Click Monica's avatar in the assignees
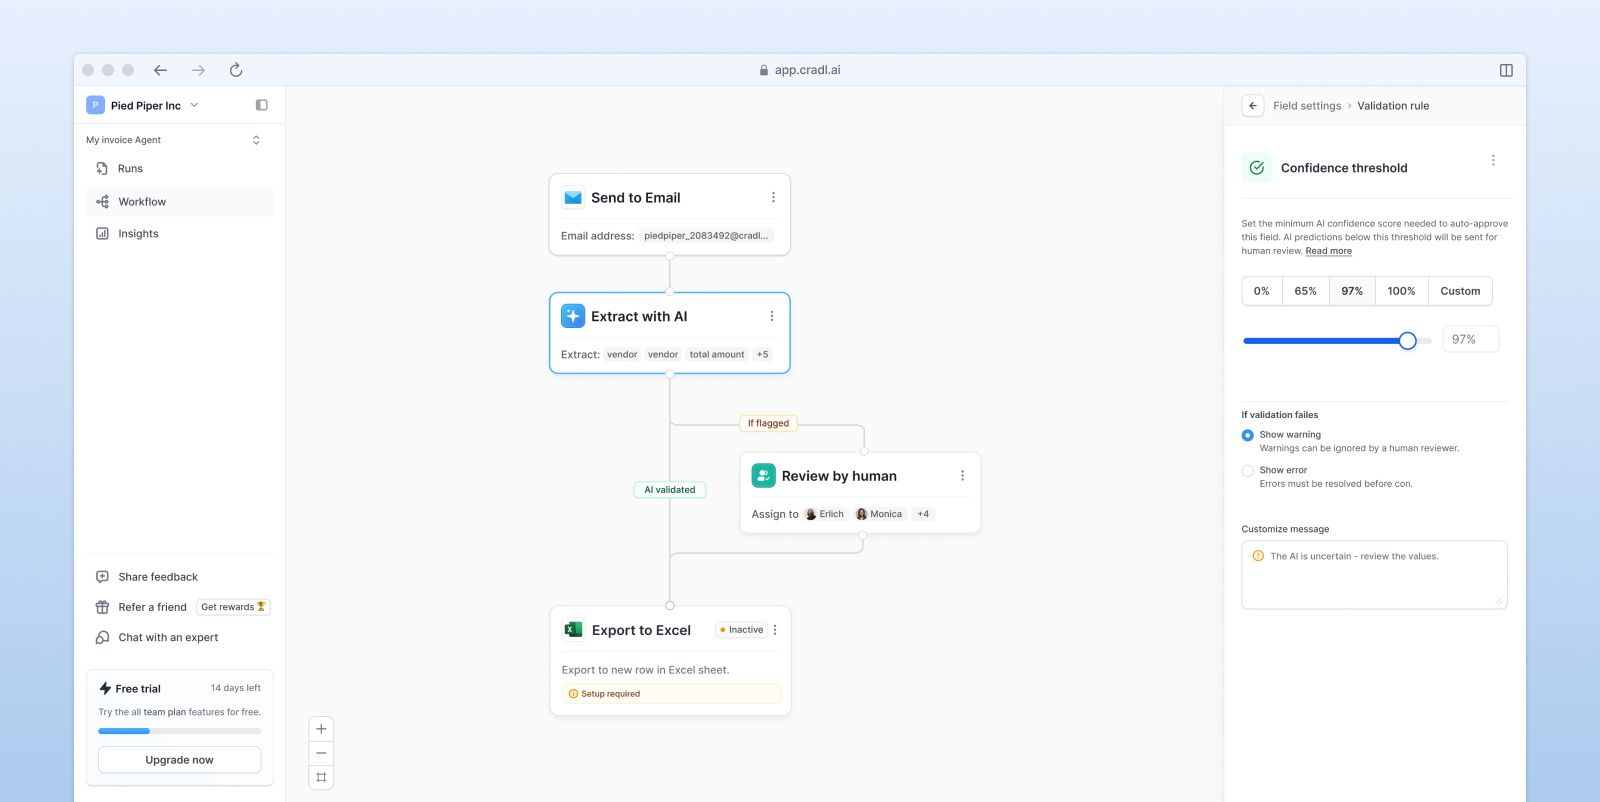The width and height of the screenshot is (1600, 802). tap(861, 514)
